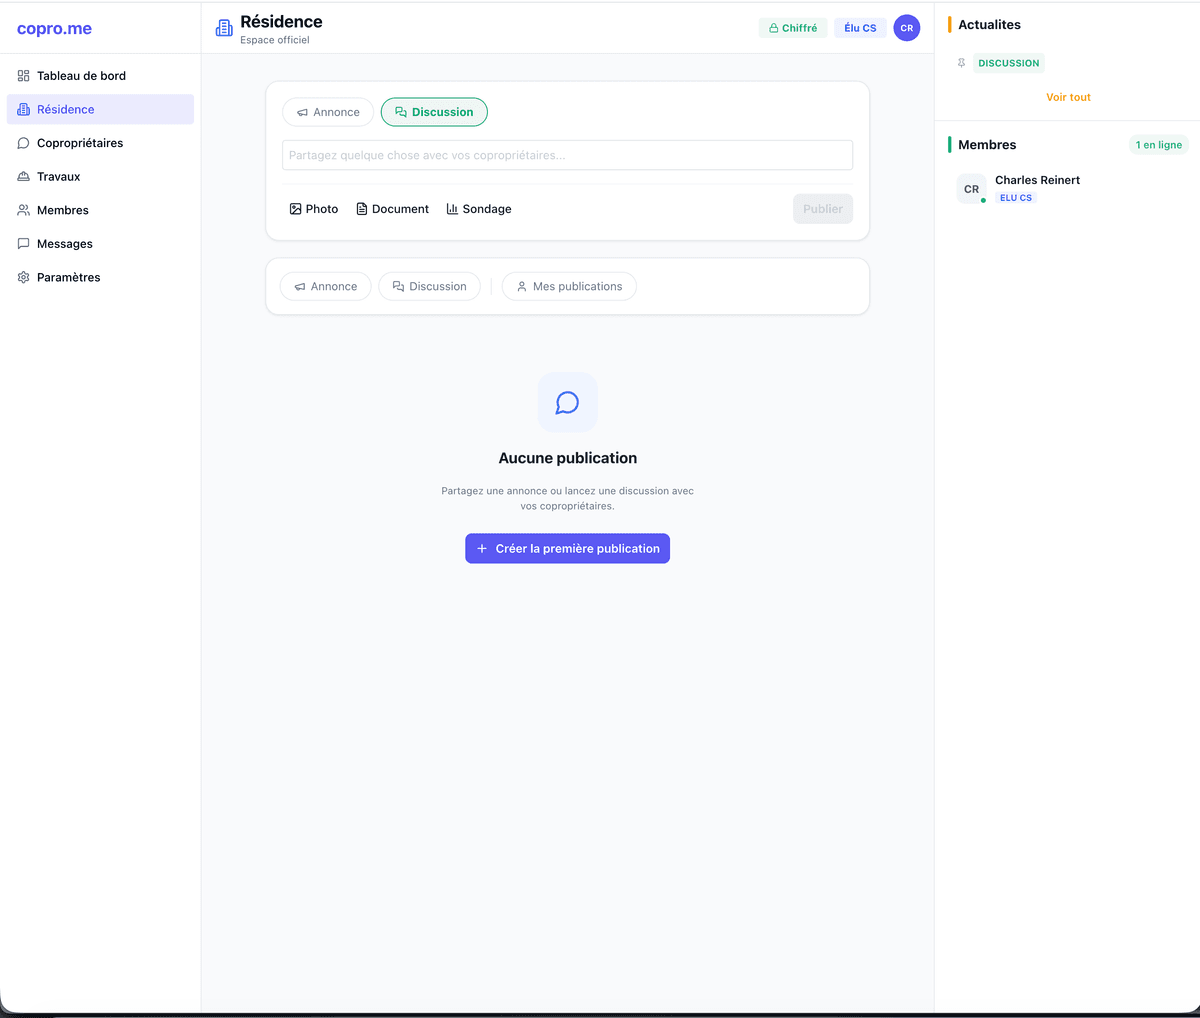Click the copro.me logo
Screen dimensions: 1200x1018
[54, 29]
